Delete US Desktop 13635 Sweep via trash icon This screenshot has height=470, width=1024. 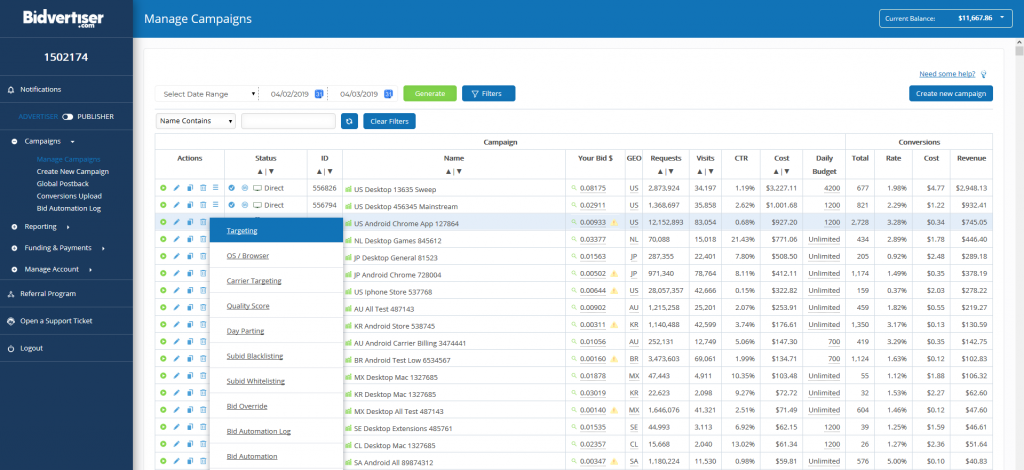[203, 188]
